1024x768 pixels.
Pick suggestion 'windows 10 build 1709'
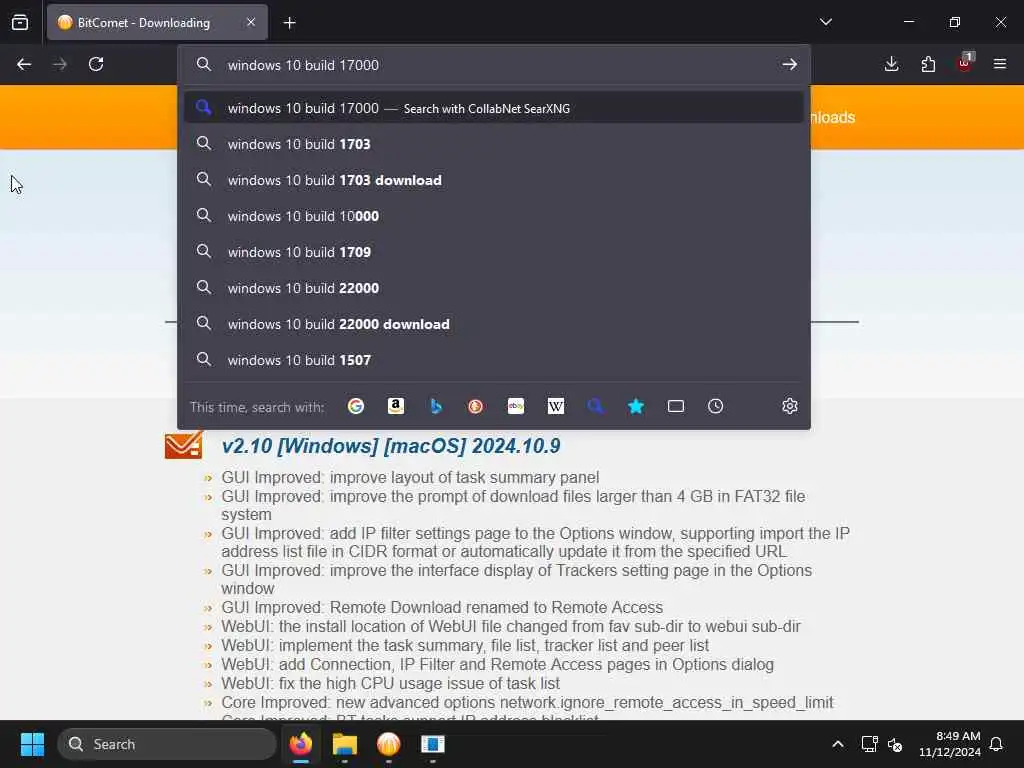click(494, 251)
